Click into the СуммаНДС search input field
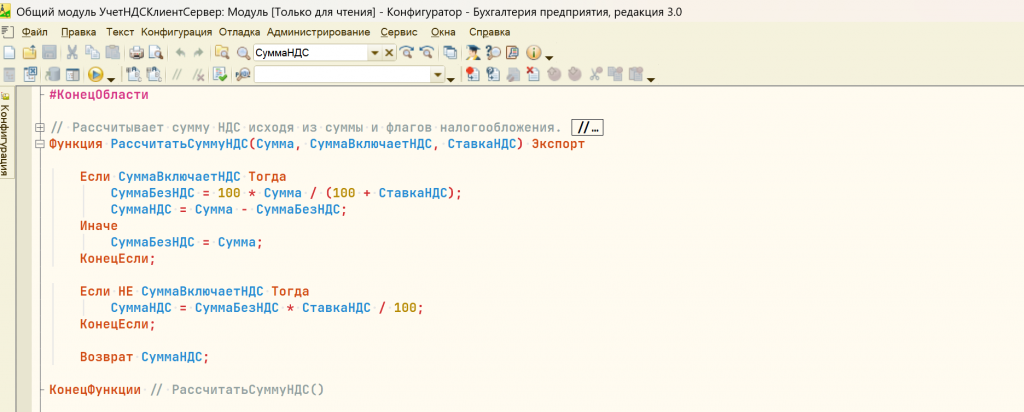1024x412 pixels. (311, 54)
